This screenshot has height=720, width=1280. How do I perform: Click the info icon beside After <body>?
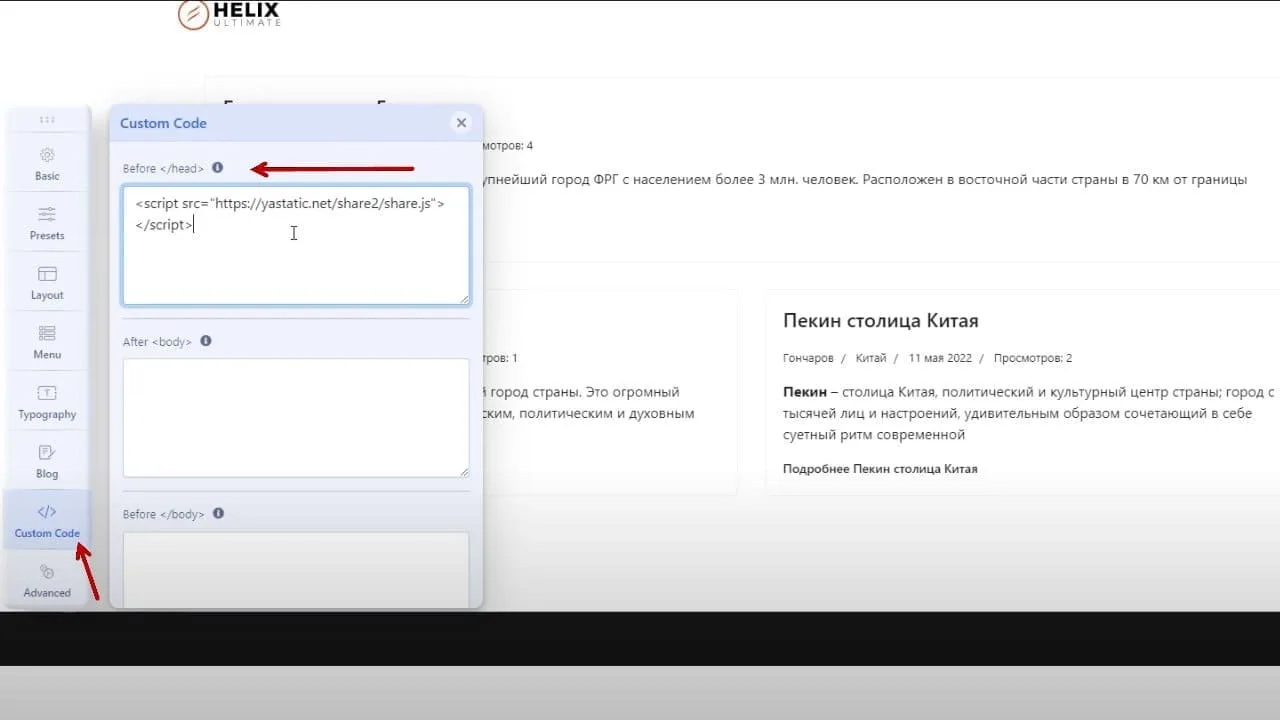click(206, 341)
